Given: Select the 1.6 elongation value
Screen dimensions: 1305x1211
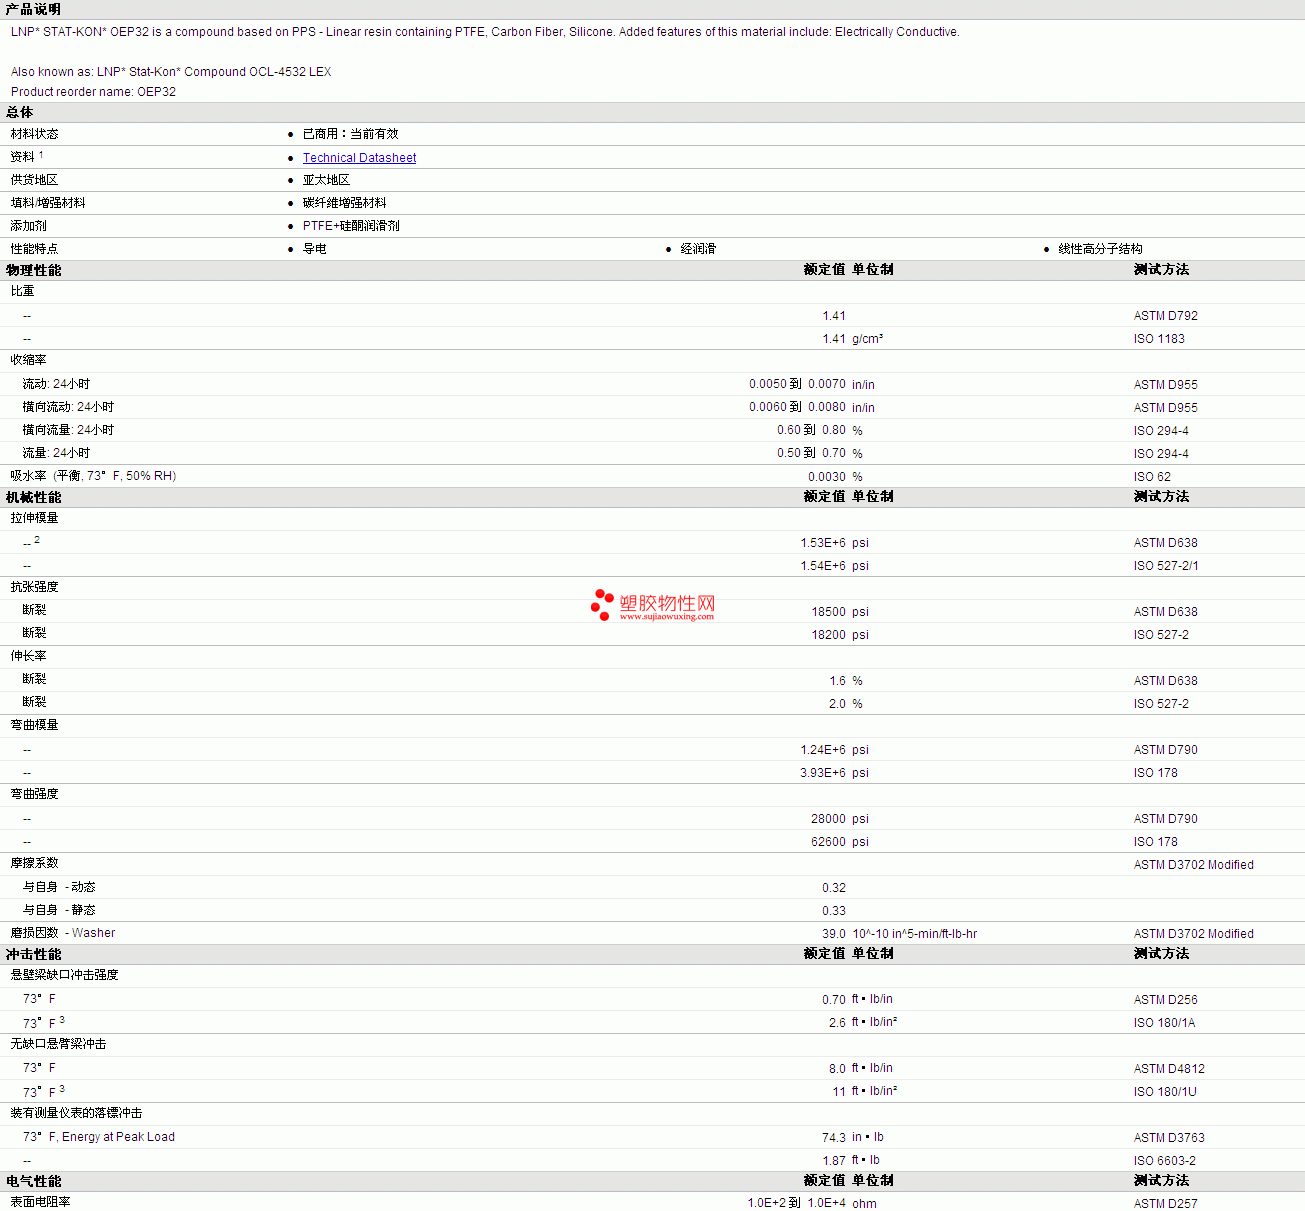Looking at the screenshot, I should click(x=837, y=681).
